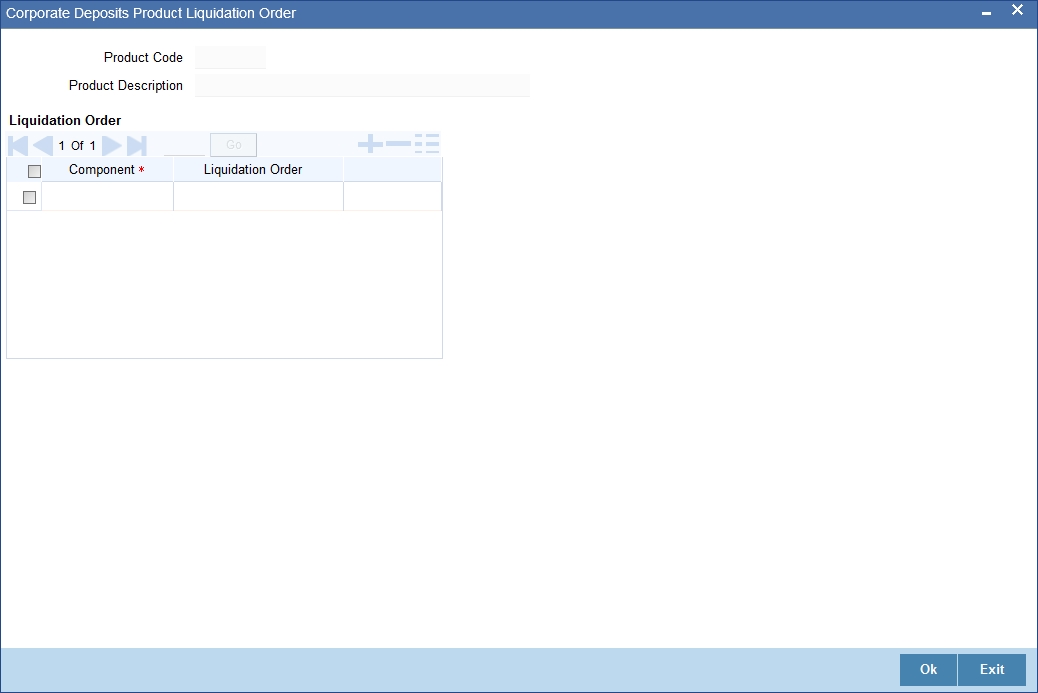The height and width of the screenshot is (693, 1038).
Task: Go to first page of Liquidation Order
Action: (18, 146)
